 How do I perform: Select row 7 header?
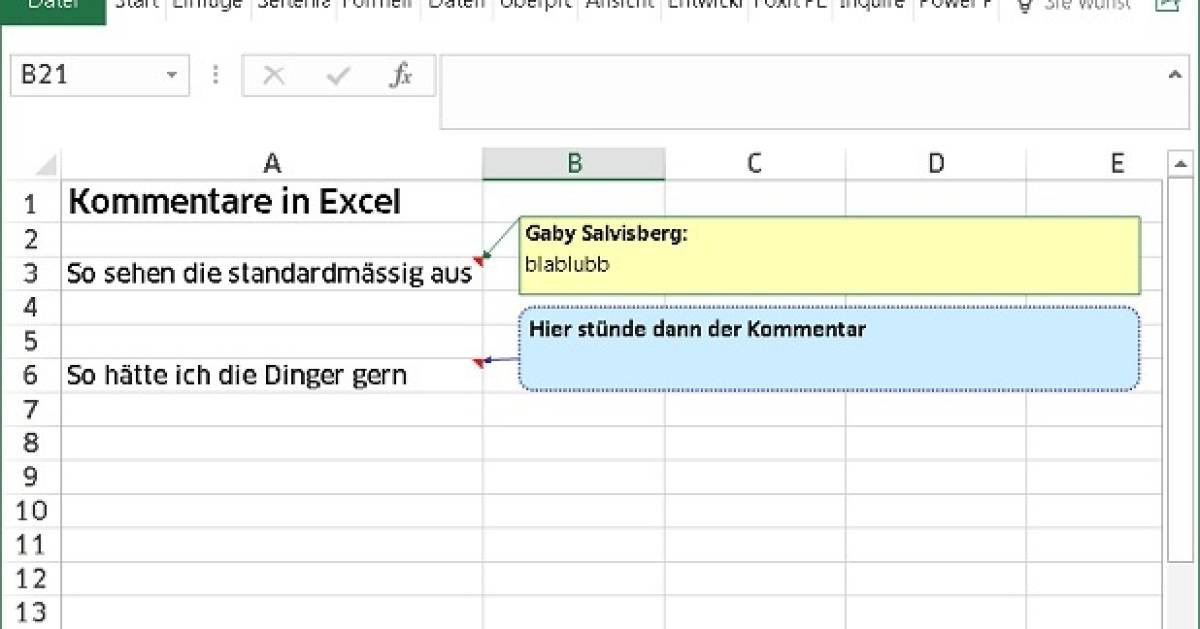click(30, 410)
